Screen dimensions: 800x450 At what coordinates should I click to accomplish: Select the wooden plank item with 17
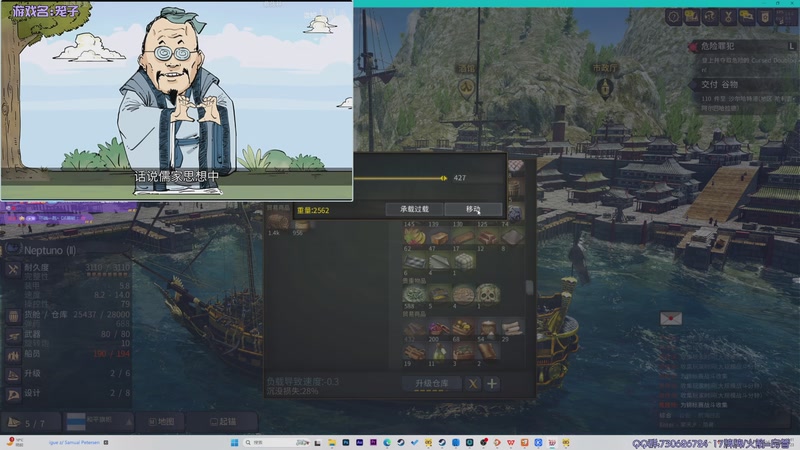(464, 237)
